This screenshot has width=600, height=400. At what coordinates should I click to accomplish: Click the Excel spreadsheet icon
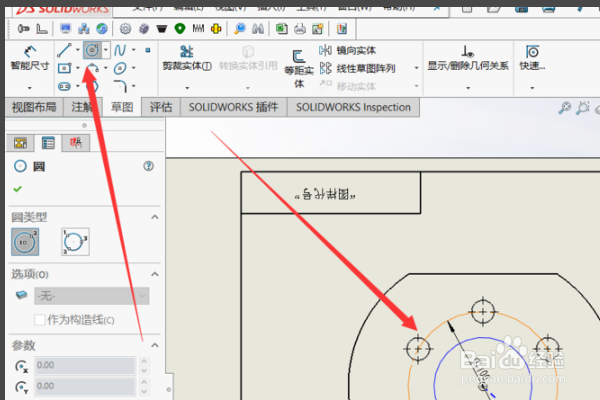click(282, 29)
